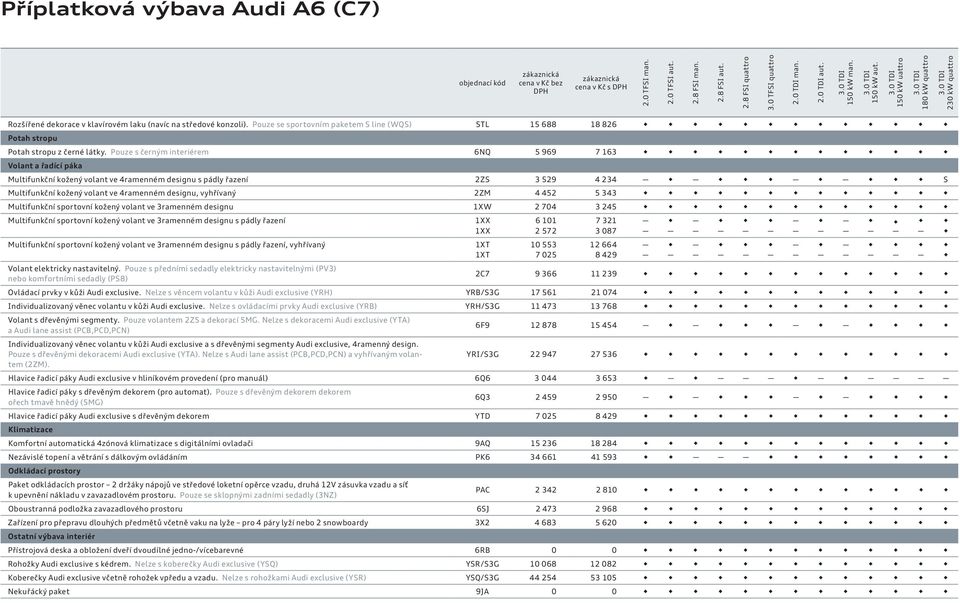Screen dimensions: 960x603
Task: Click the '2.0 TDI aut.' column header
Action: (821, 83)
